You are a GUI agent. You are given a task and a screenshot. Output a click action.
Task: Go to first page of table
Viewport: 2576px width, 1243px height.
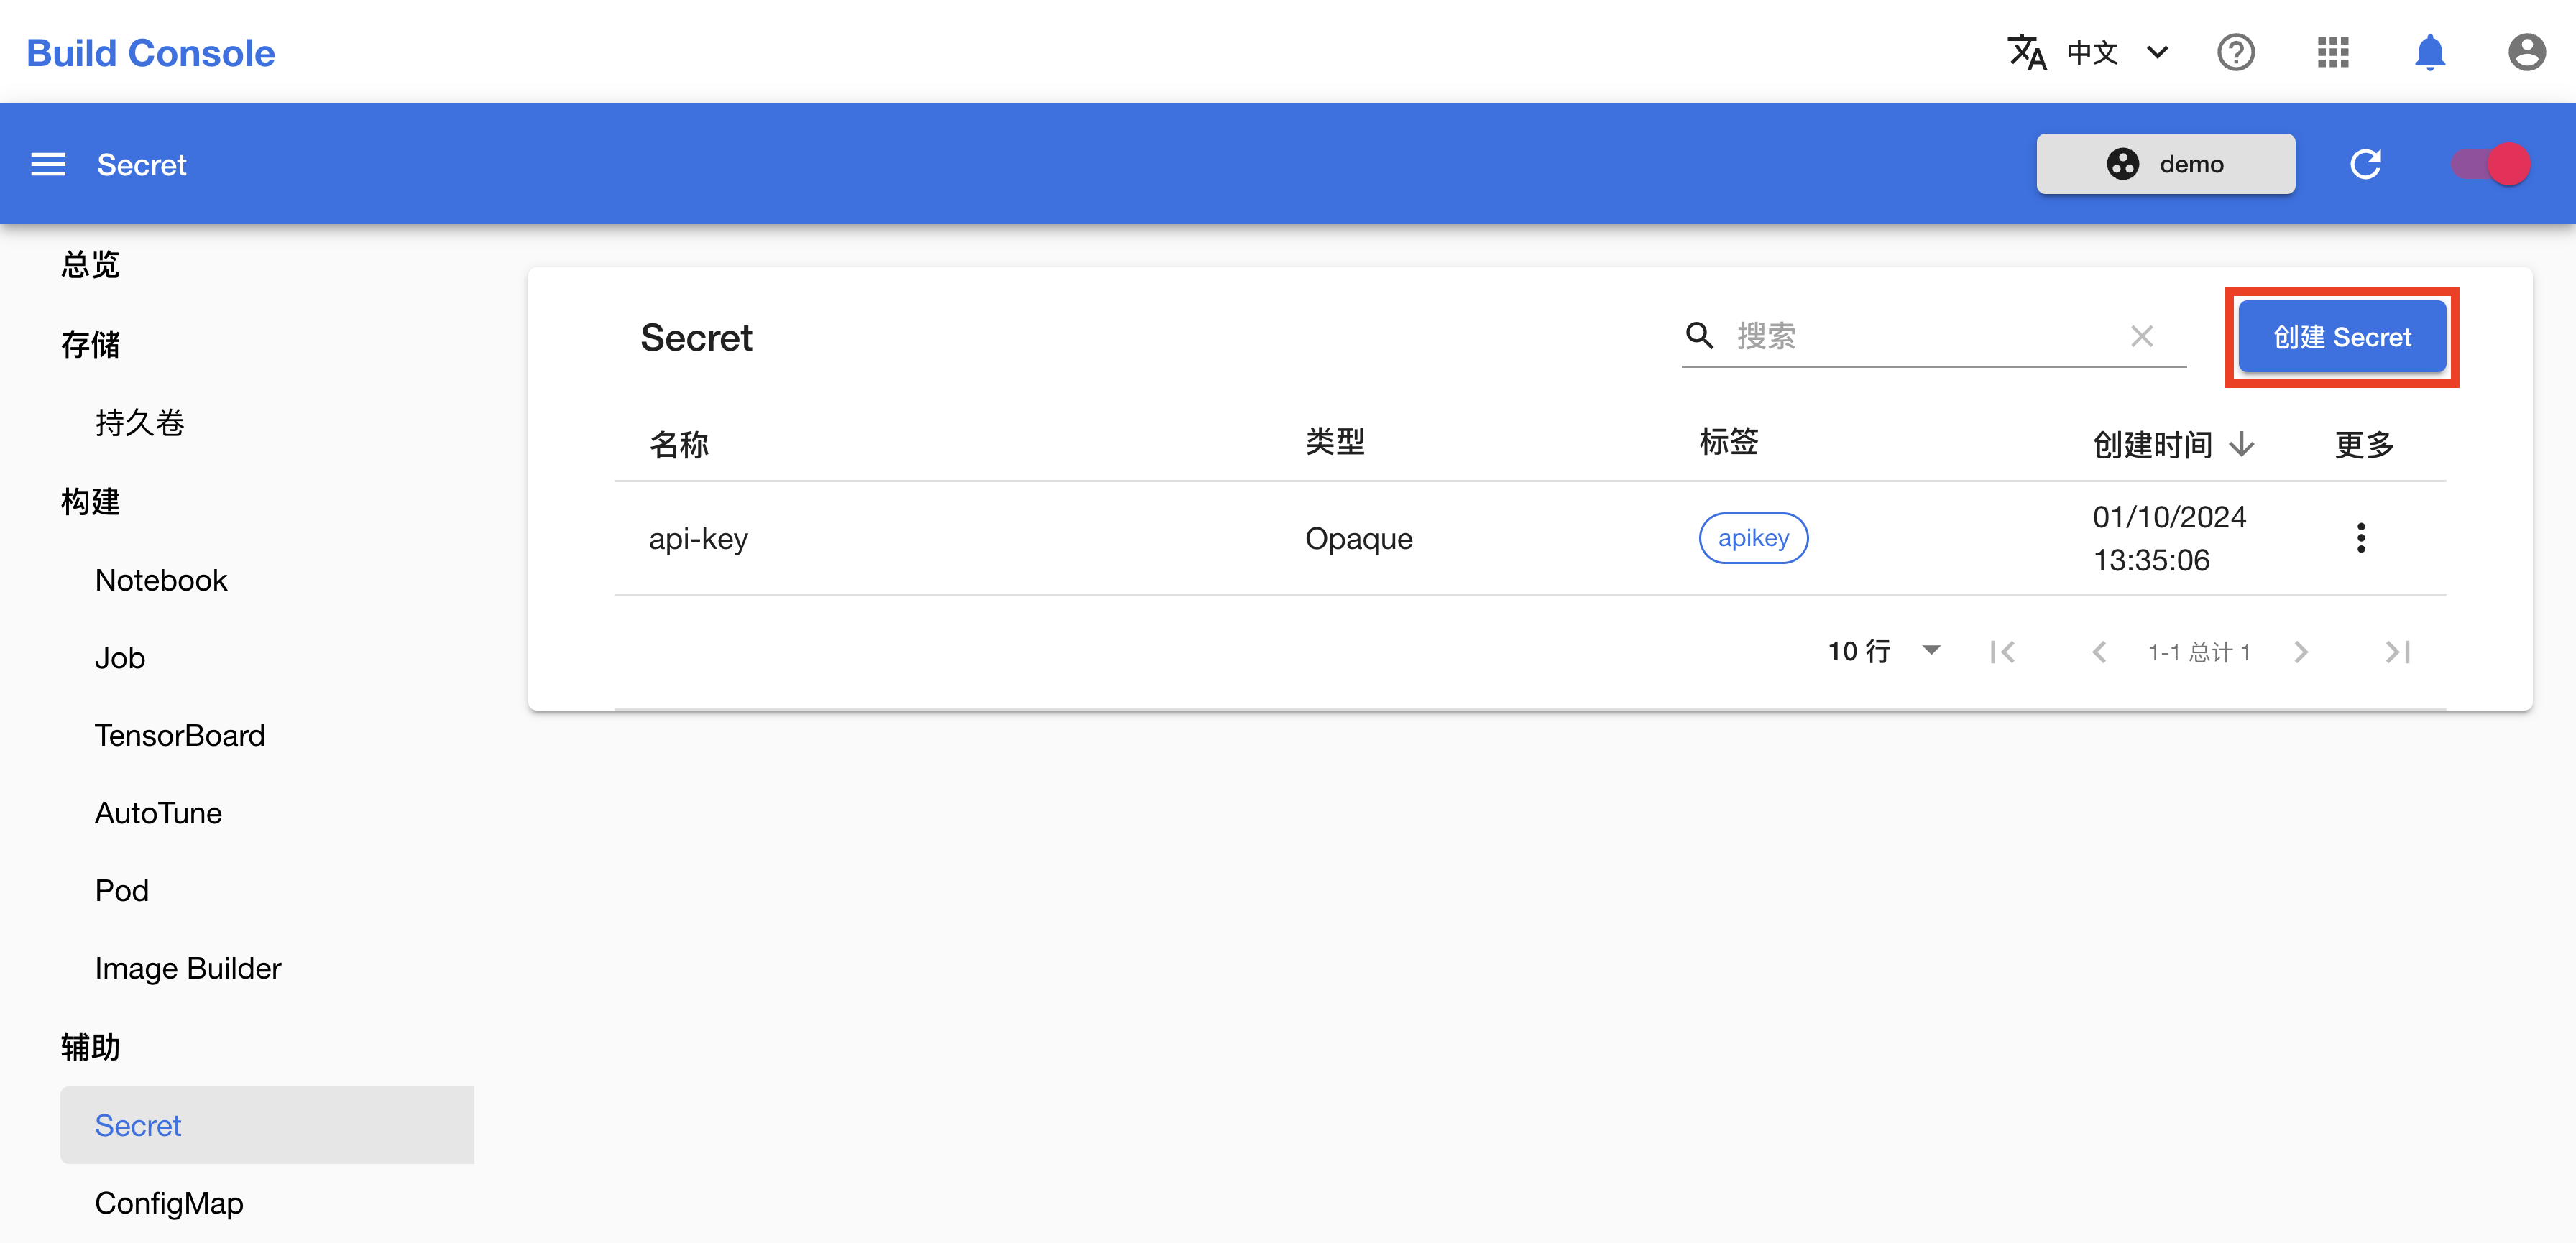click(2003, 652)
